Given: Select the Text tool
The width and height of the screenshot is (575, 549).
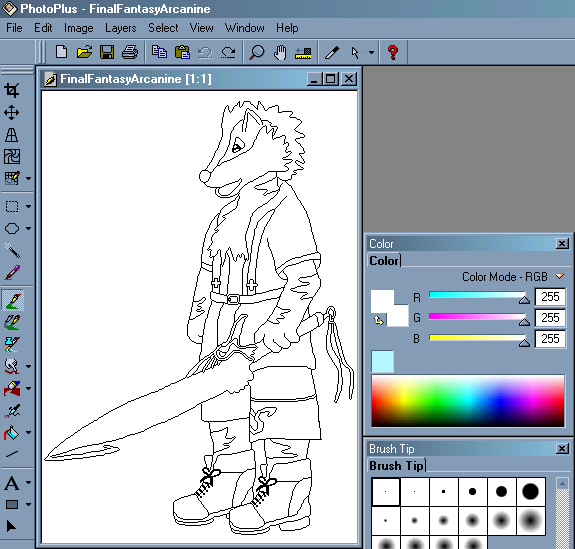Looking at the screenshot, I should [11, 483].
